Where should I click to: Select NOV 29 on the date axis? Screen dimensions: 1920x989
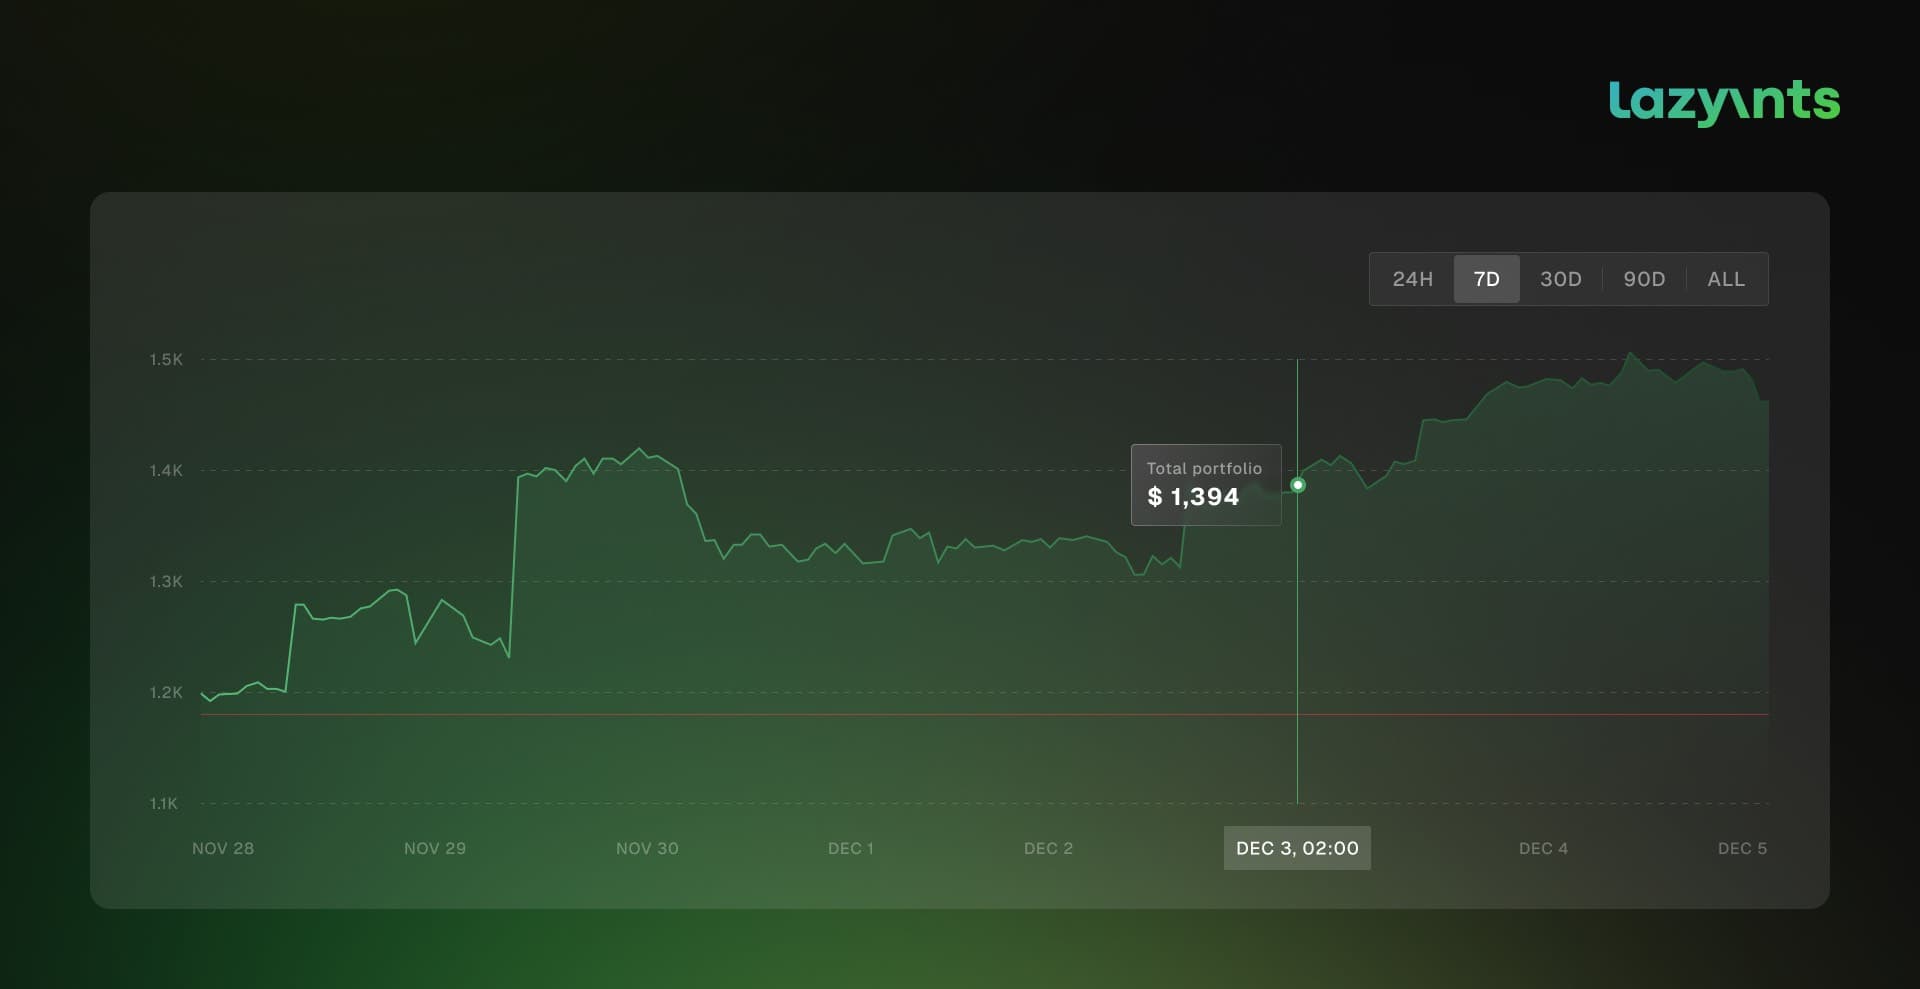[x=435, y=848]
